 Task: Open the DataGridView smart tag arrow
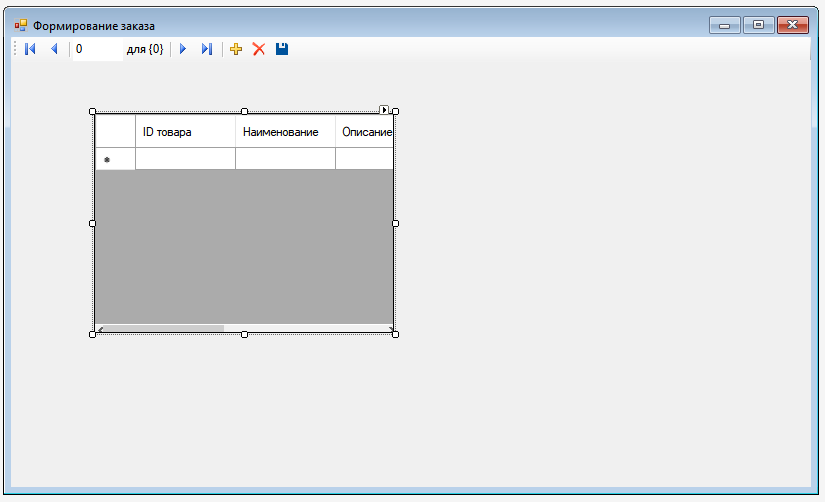pos(384,109)
